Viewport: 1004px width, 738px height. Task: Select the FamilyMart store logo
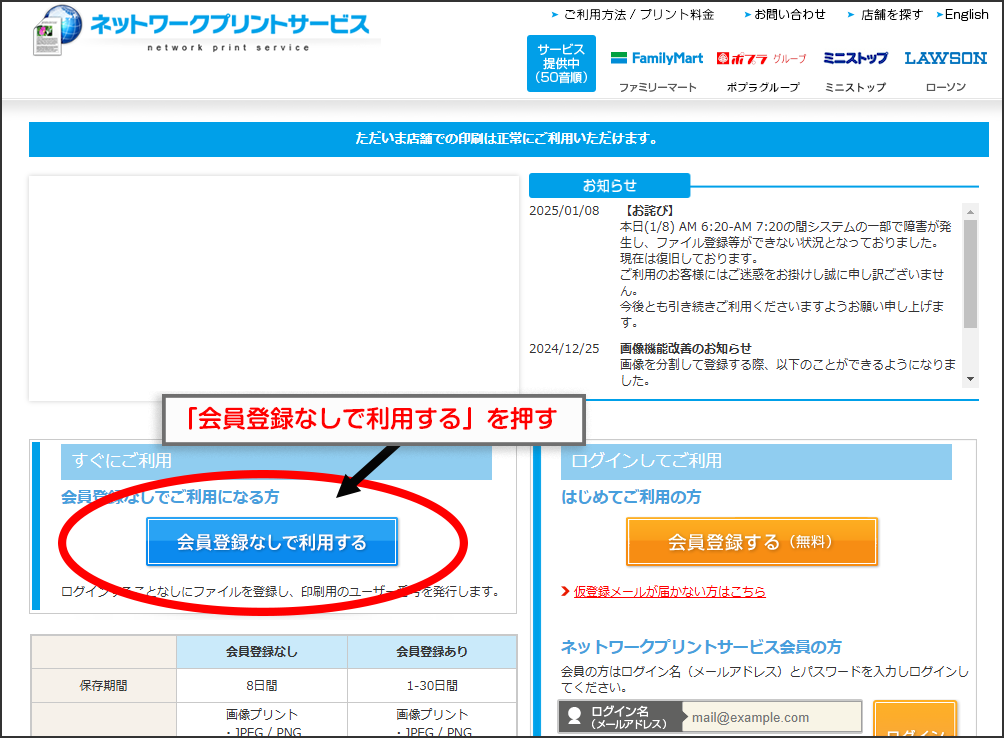657,58
